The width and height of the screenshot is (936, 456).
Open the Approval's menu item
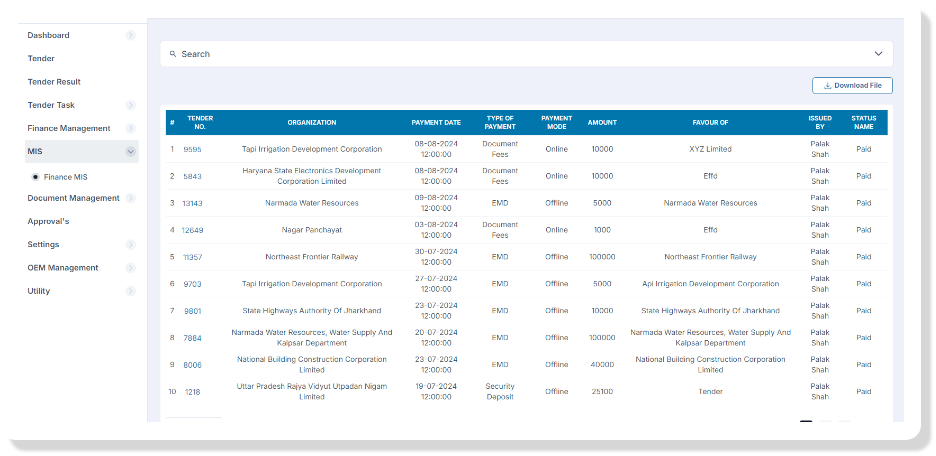tap(48, 221)
